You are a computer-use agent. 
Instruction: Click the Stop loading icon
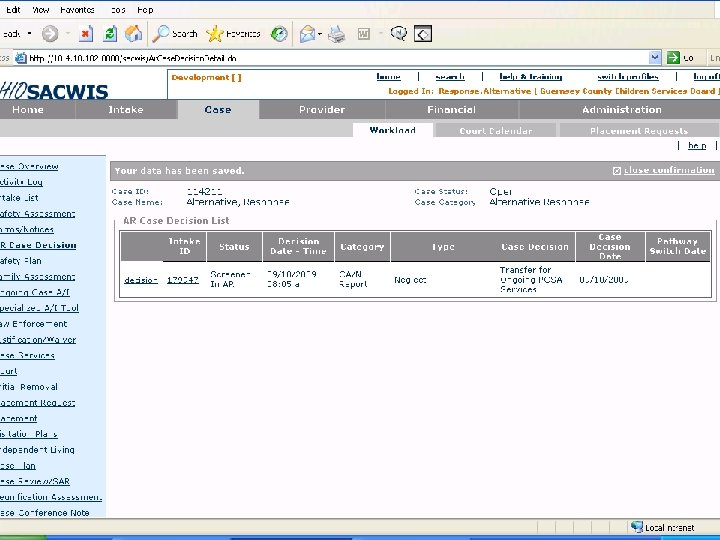[x=86, y=34]
